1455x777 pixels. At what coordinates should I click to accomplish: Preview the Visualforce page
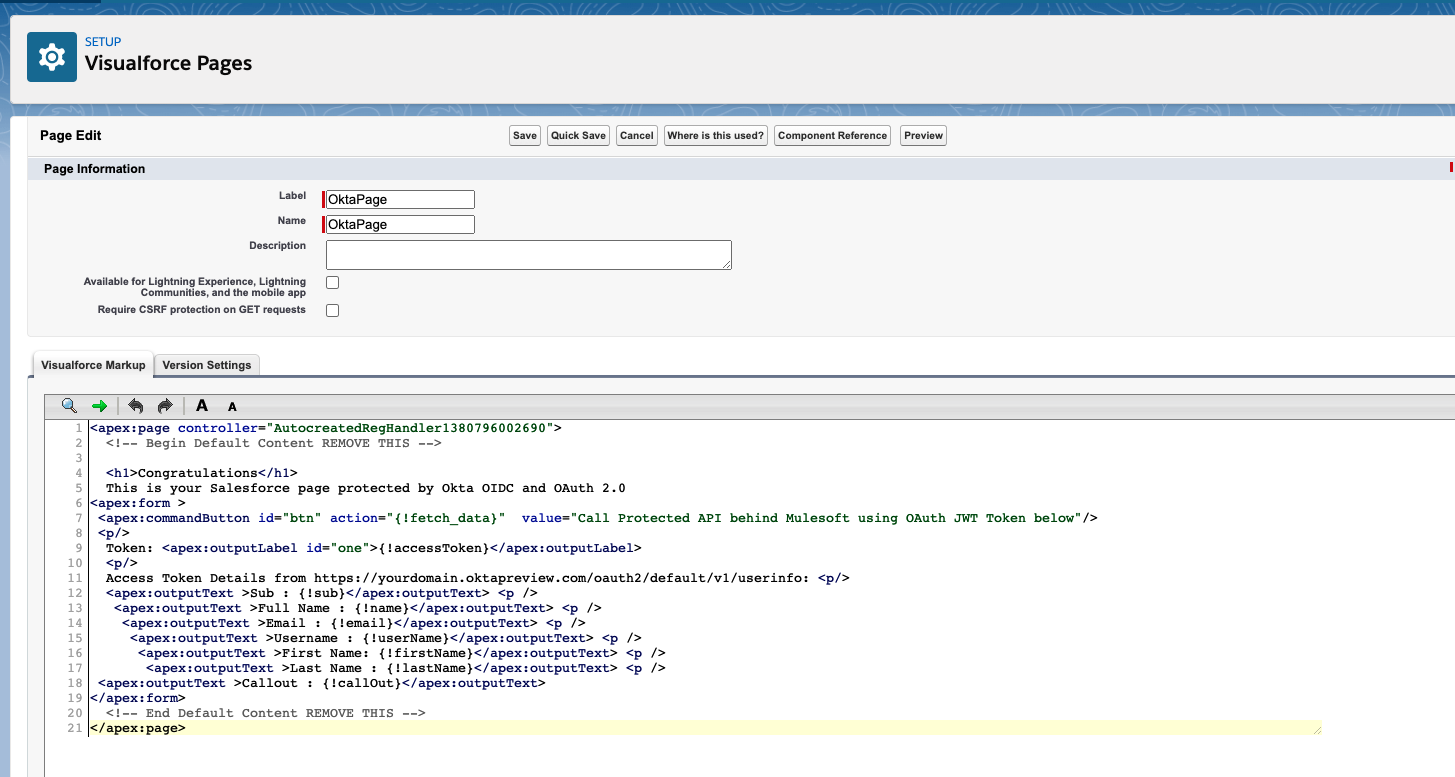923,136
